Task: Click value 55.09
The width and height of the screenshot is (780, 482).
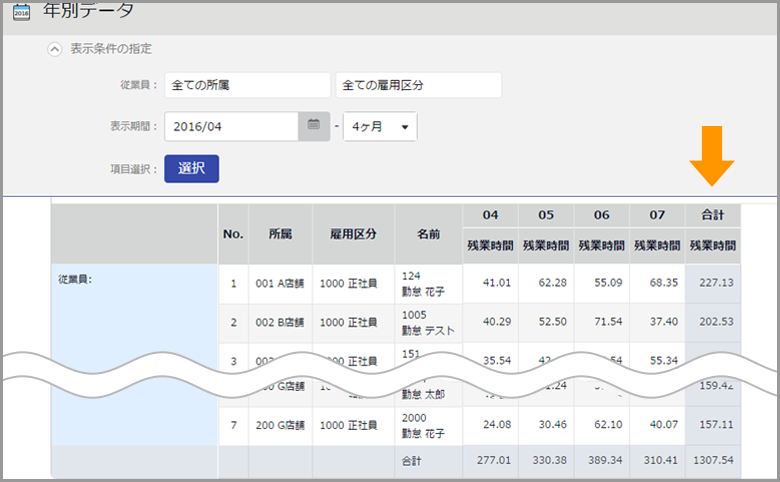Action: 608,283
